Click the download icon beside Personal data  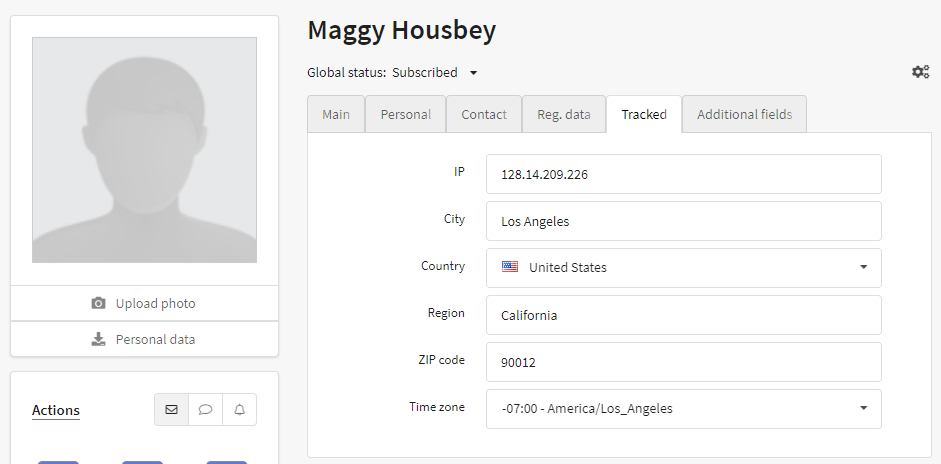click(x=98, y=339)
